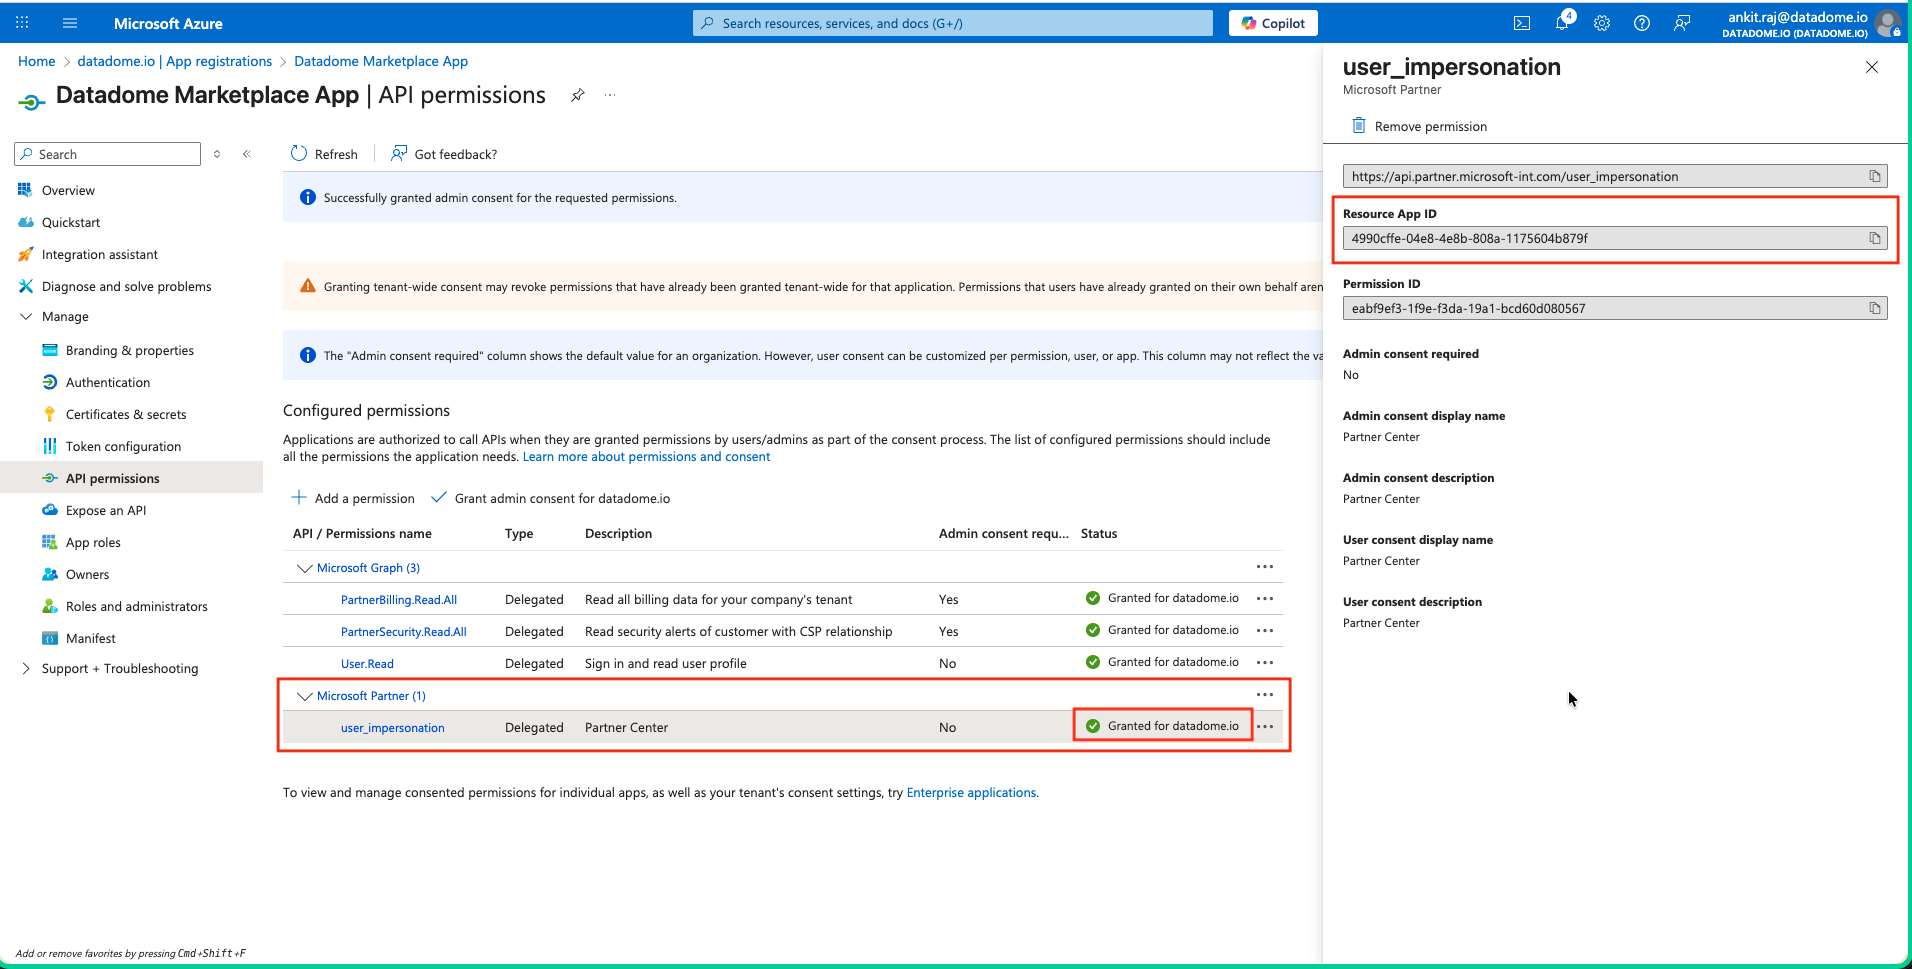Pin the API permissions page
Screen dimensions: 1912x969
click(x=578, y=96)
